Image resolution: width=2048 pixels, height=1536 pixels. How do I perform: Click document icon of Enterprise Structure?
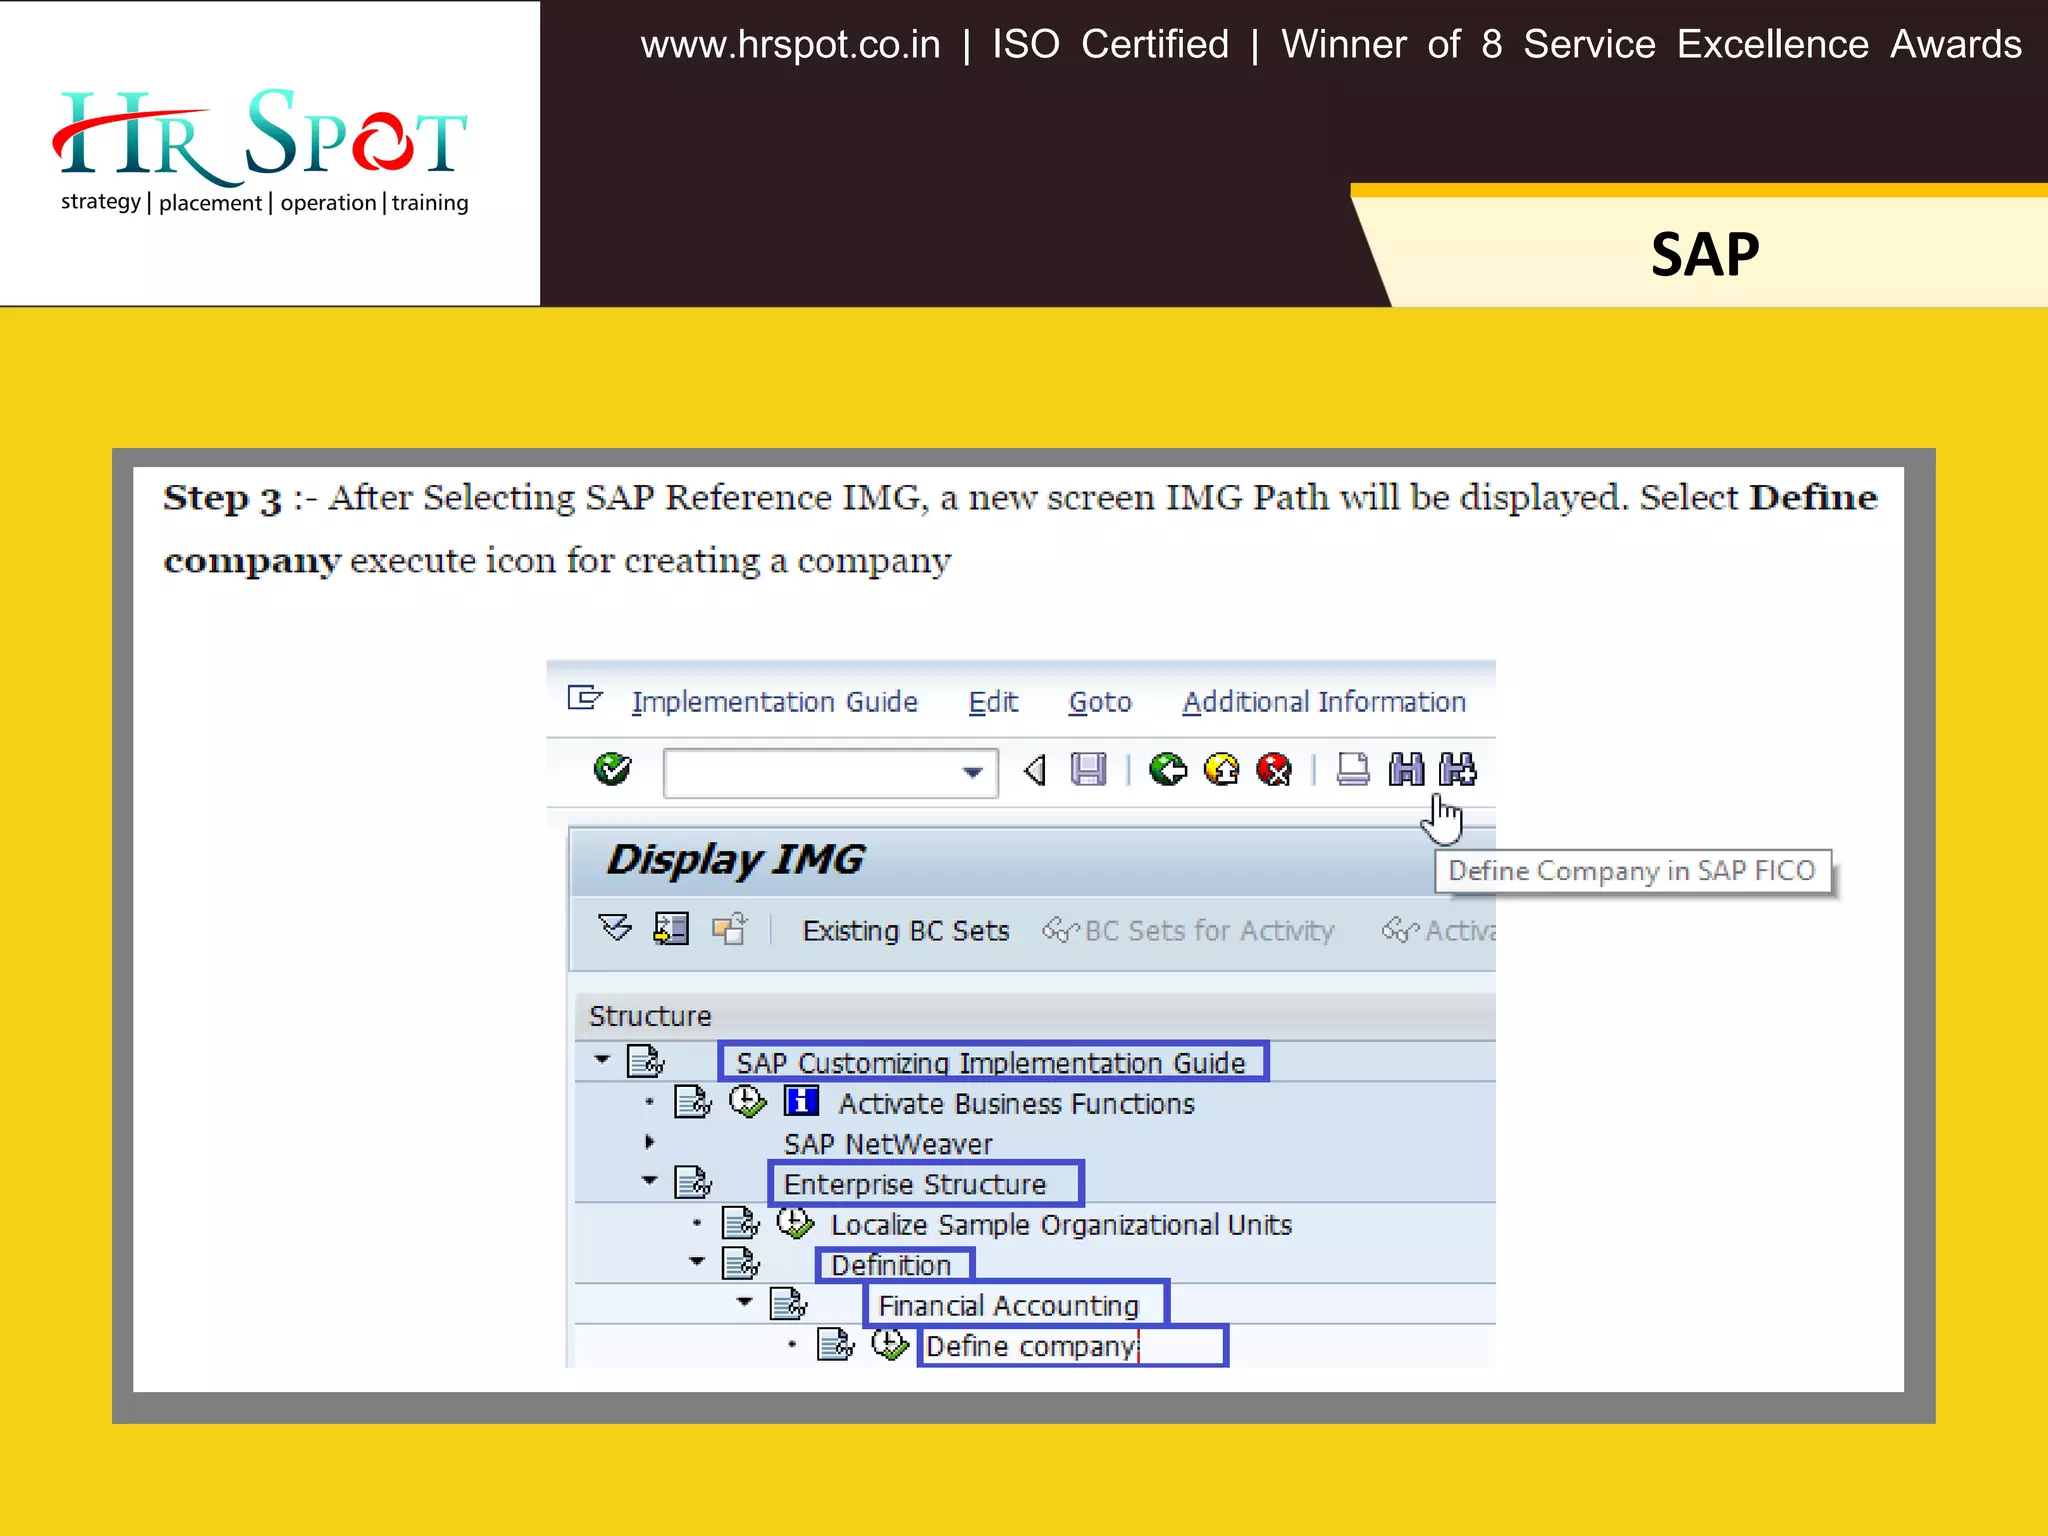693,1182
